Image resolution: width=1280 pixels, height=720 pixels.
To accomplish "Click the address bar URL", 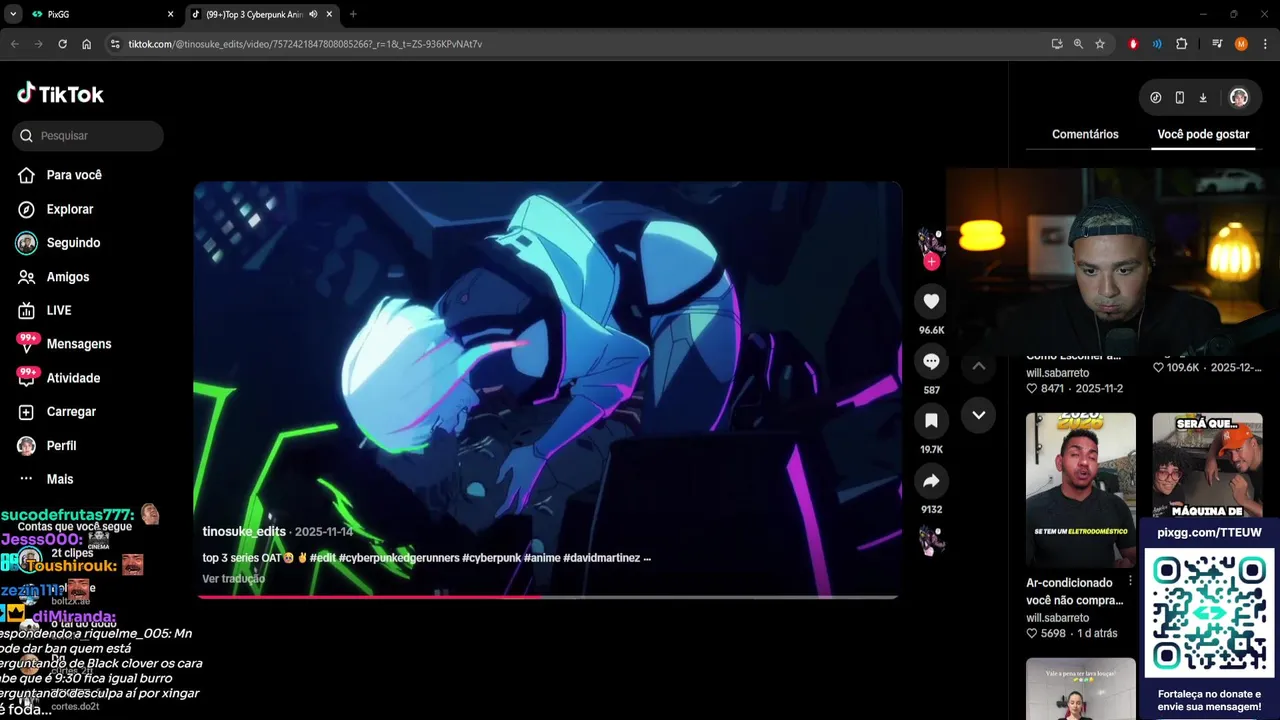I will (x=305, y=44).
